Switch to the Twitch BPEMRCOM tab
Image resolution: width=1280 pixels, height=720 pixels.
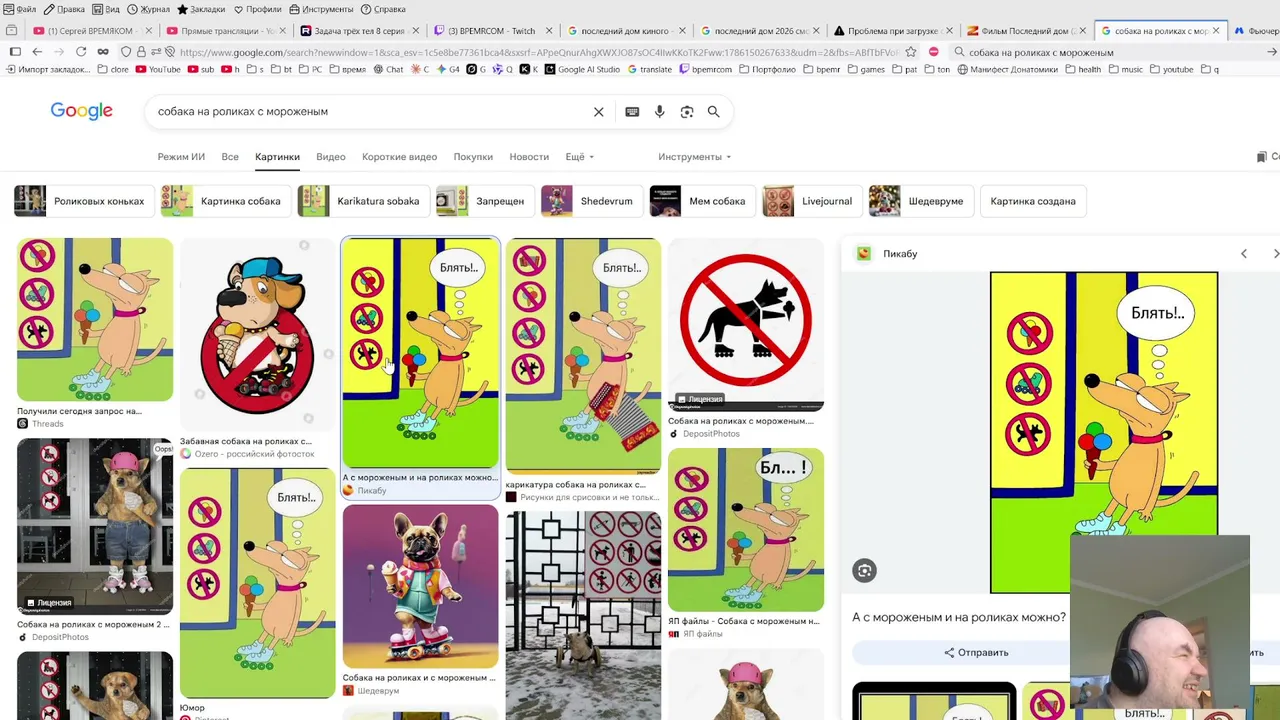pos(491,31)
